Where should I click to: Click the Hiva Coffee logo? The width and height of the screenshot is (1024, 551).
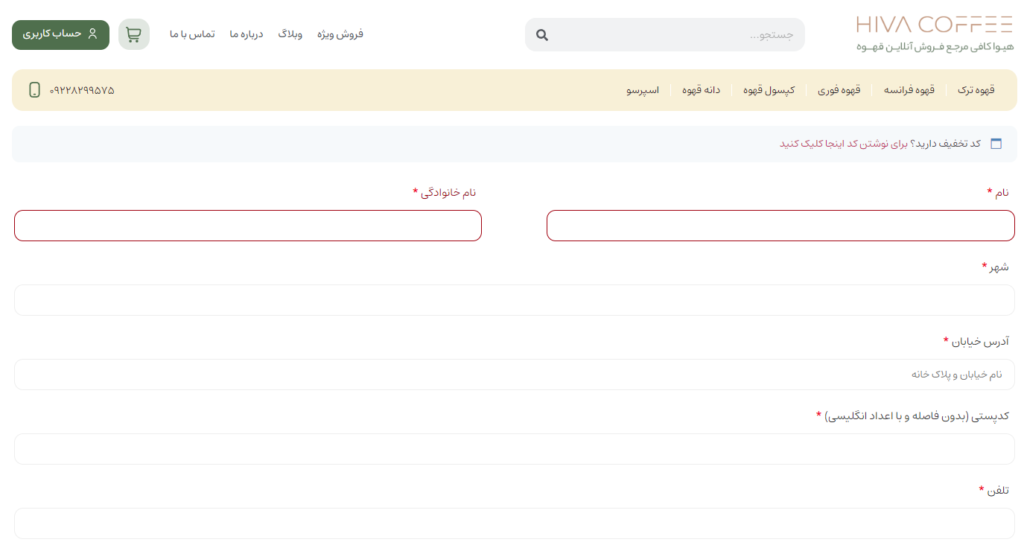click(x=933, y=33)
